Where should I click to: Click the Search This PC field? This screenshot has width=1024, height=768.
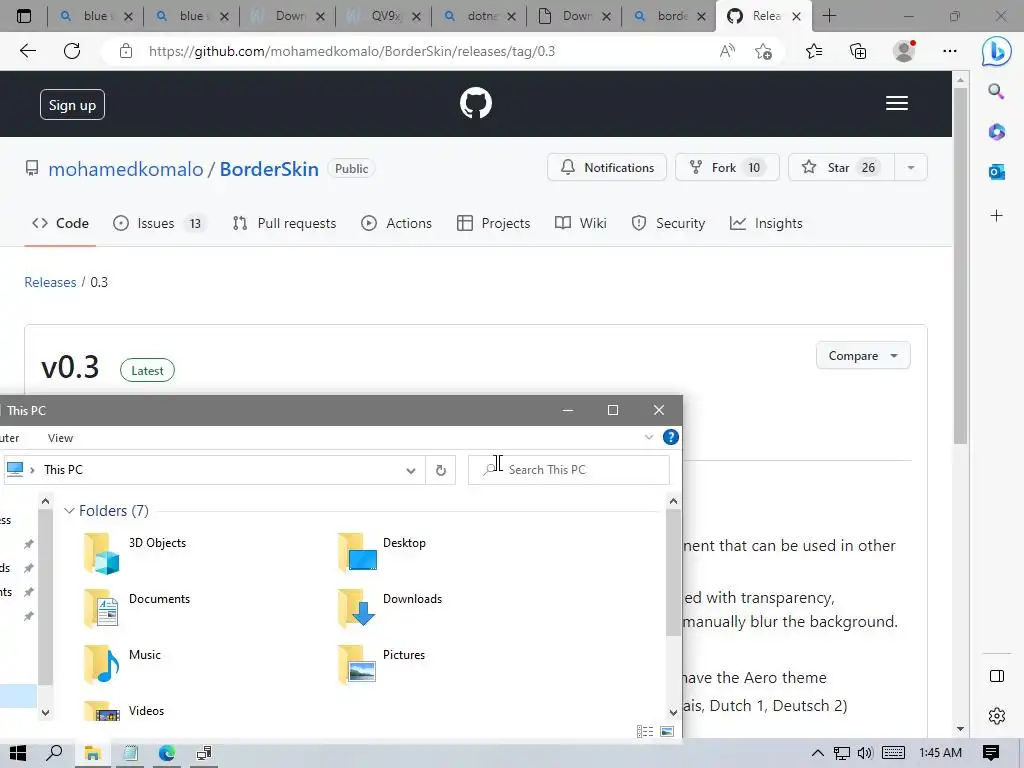tap(569, 470)
